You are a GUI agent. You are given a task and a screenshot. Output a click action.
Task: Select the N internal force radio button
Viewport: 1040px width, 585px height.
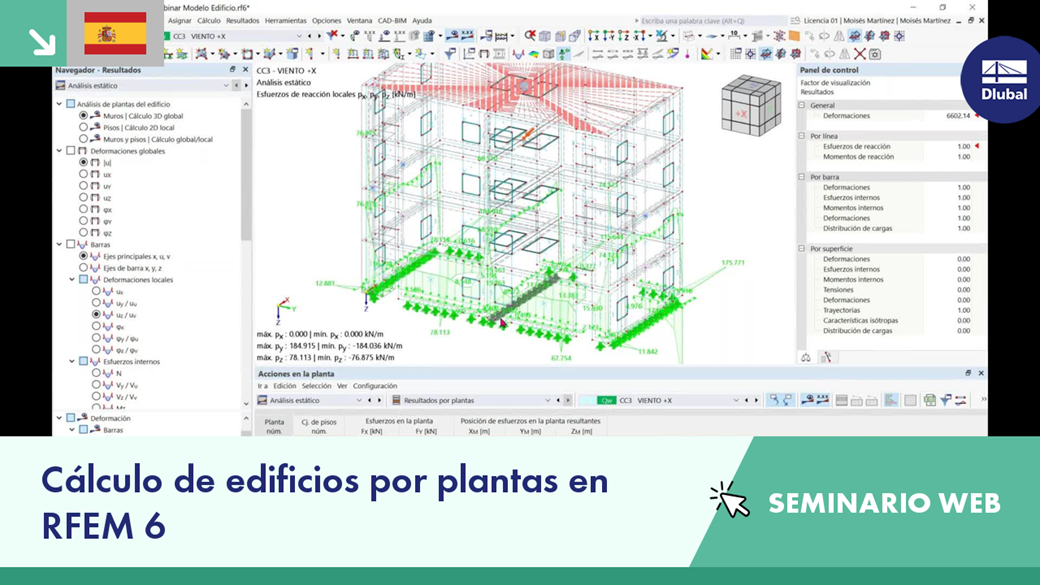click(96, 373)
